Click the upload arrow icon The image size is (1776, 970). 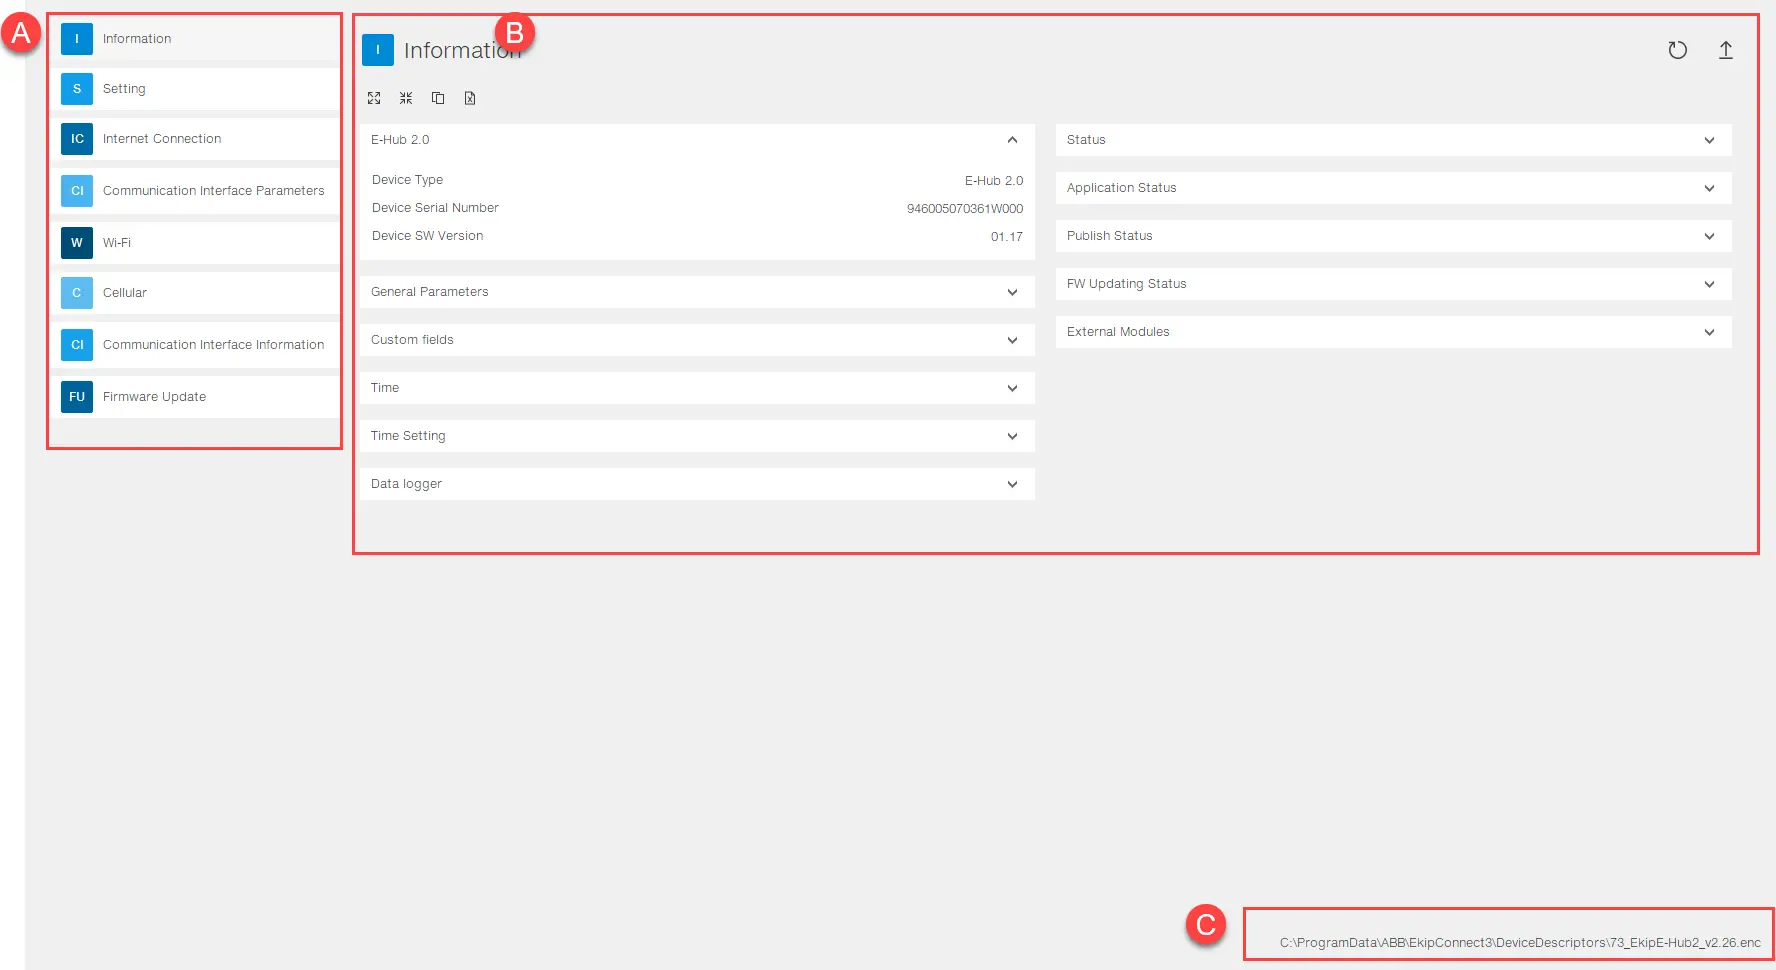point(1725,50)
